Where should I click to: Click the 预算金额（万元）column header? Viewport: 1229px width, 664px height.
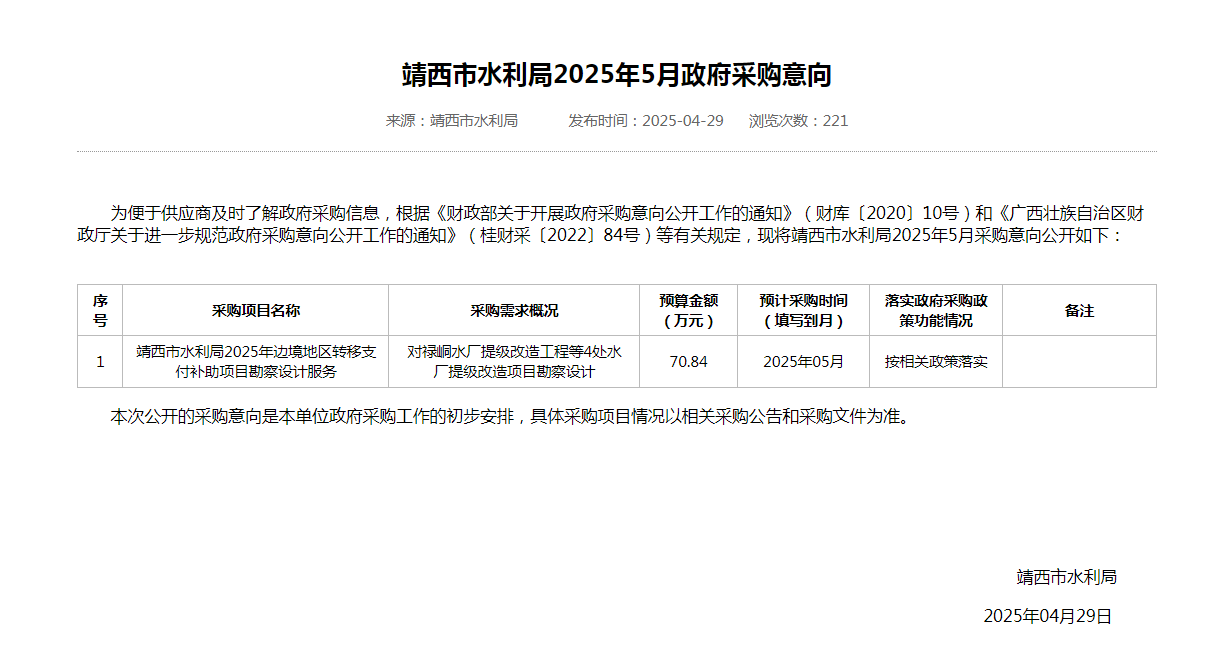click(688, 310)
